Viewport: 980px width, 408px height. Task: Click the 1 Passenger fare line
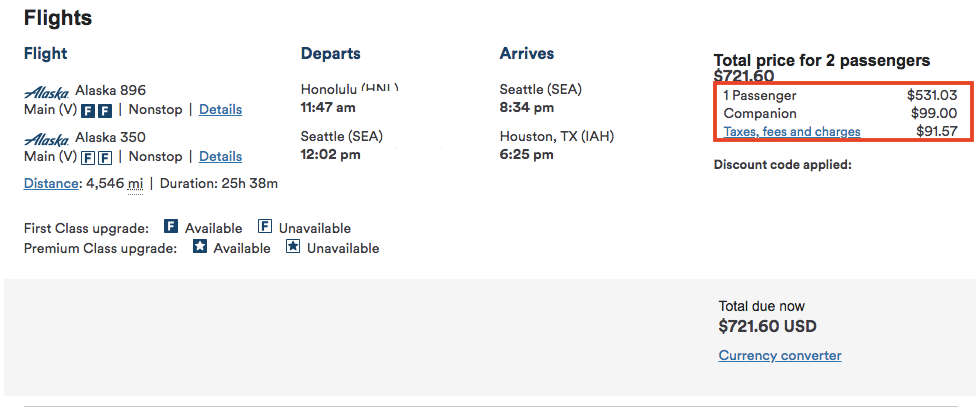[x=841, y=96]
